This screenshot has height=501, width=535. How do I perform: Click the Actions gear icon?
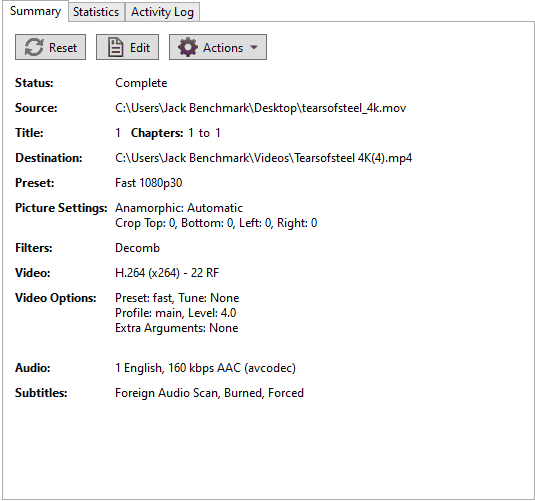point(188,47)
